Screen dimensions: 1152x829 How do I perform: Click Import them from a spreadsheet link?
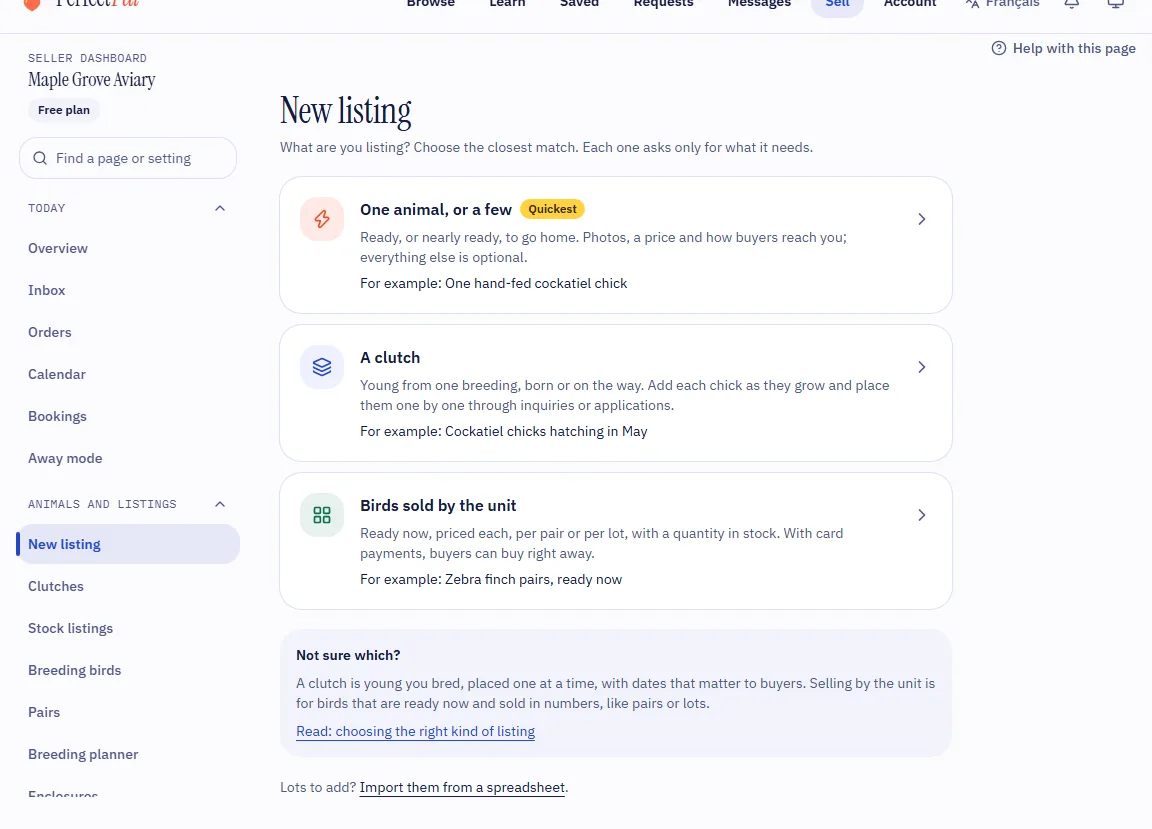point(462,787)
